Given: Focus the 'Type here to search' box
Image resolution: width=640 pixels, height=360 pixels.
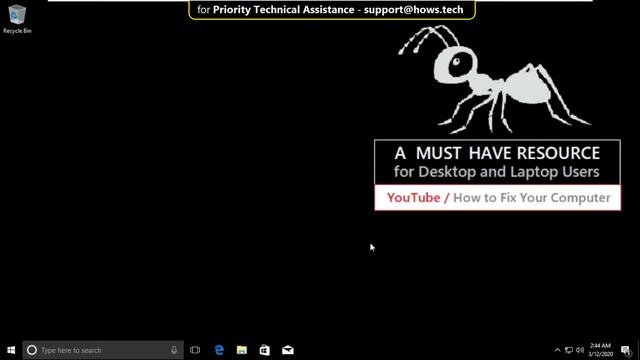Looking at the screenshot, I should (103, 350).
